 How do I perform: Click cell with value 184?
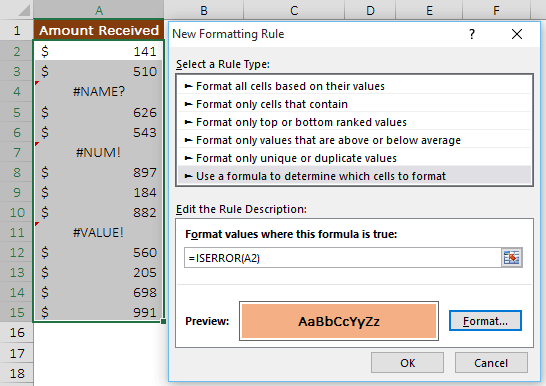tap(99, 192)
